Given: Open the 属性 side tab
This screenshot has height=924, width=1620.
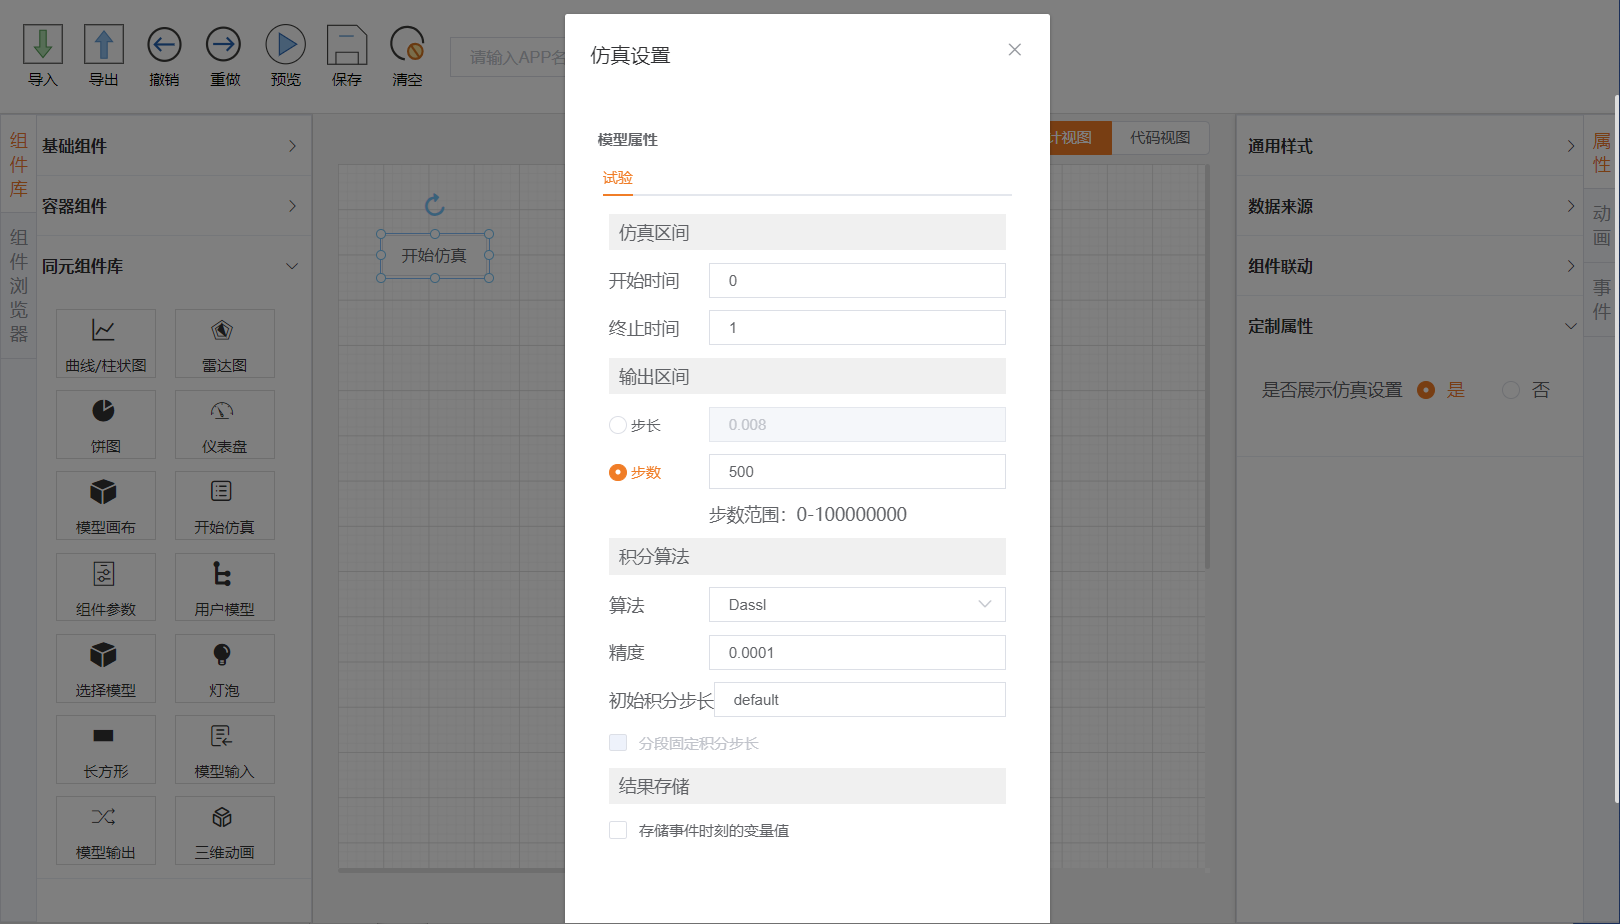Looking at the screenshot, I should coord(1601,153).
